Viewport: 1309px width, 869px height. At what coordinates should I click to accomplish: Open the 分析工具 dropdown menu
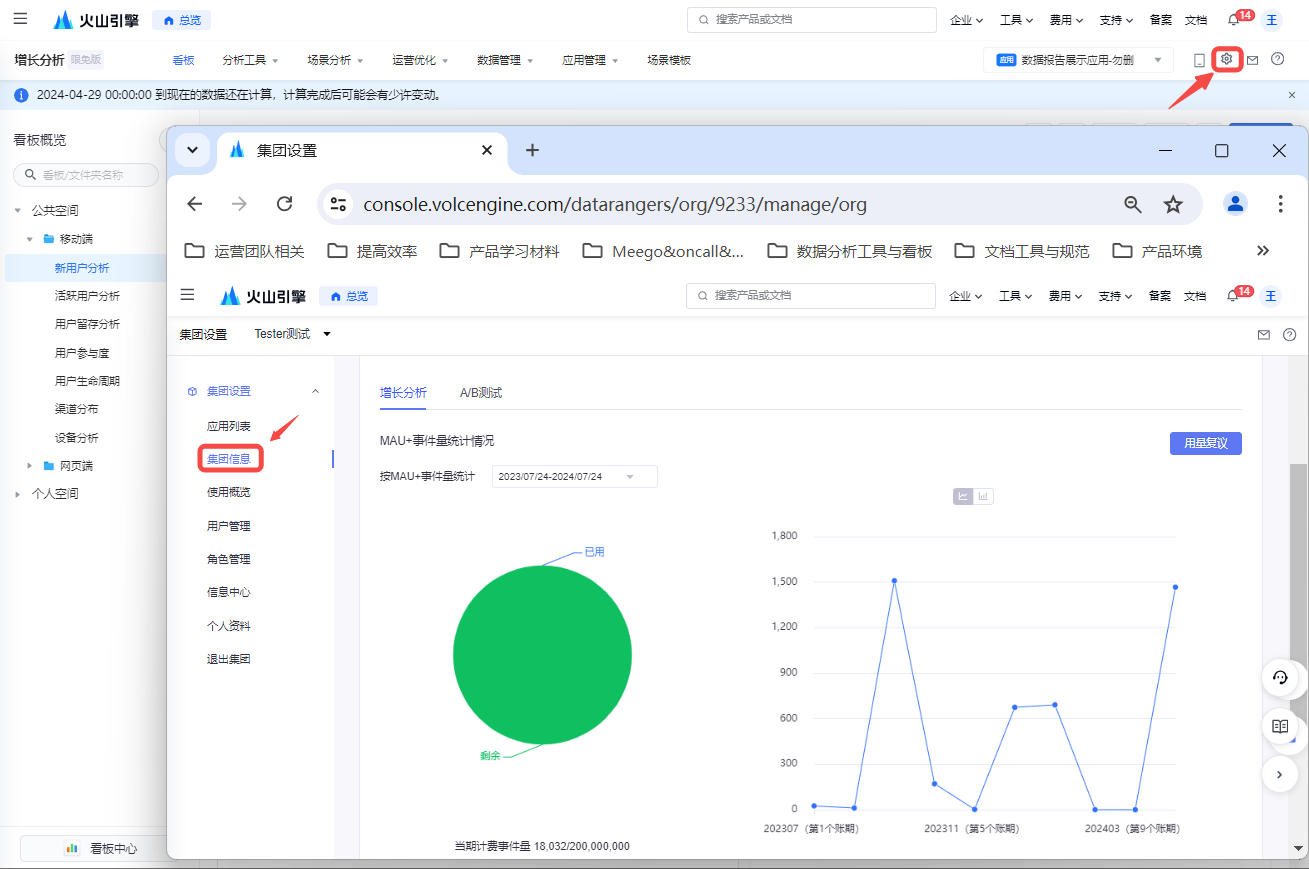click(250, 60)
